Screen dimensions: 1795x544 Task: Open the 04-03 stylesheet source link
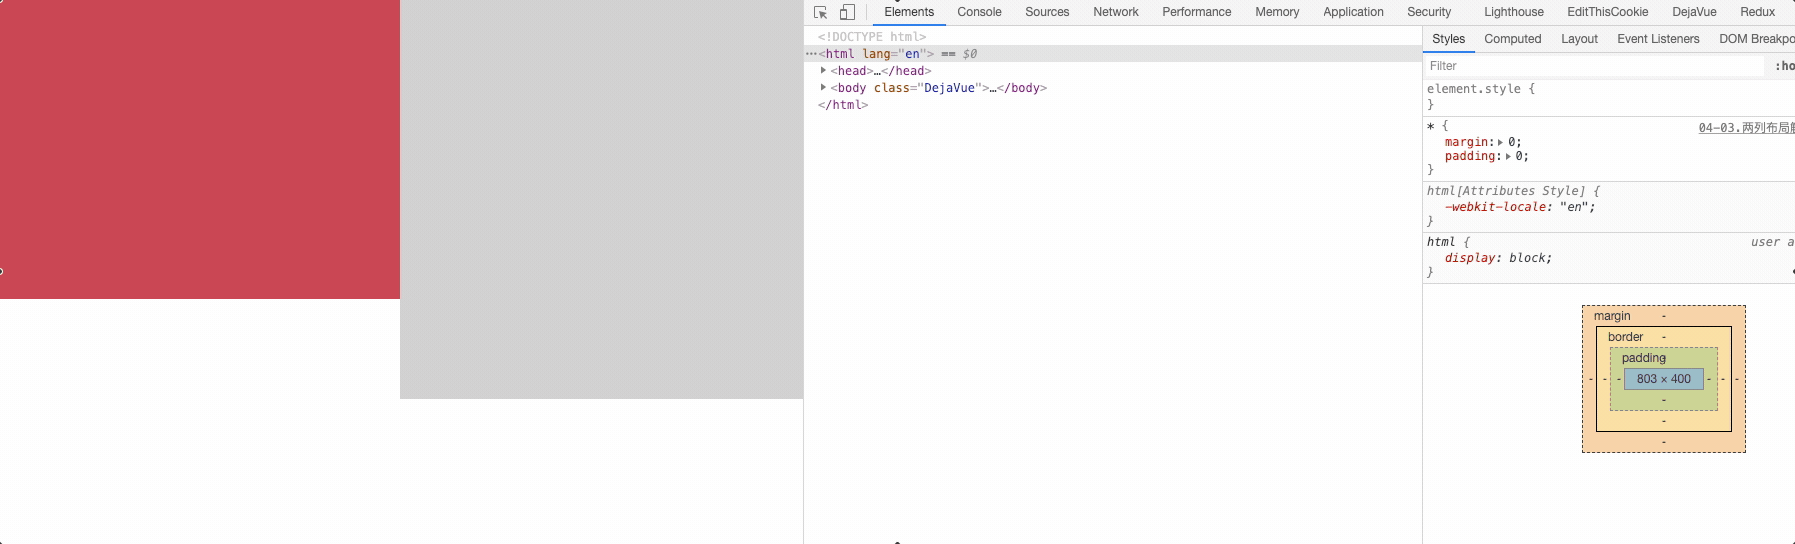pos(1745,128)
